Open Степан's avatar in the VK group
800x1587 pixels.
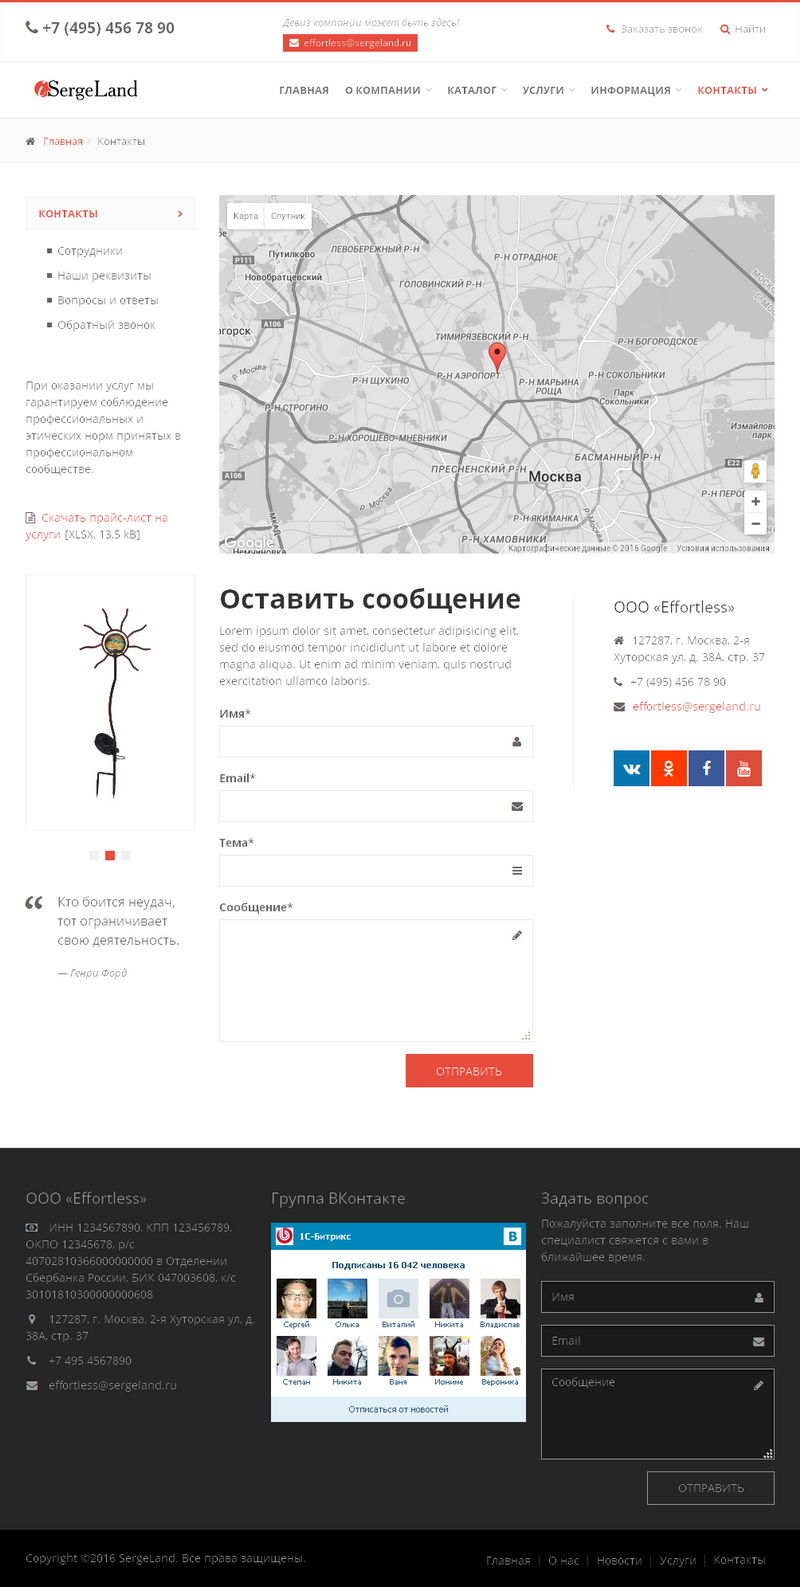pyautogui.click(x=296, y=1357)
